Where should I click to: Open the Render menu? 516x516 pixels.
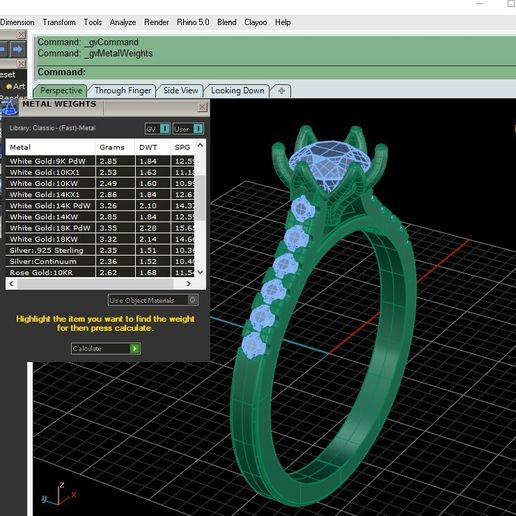click(x=156, y=22)
